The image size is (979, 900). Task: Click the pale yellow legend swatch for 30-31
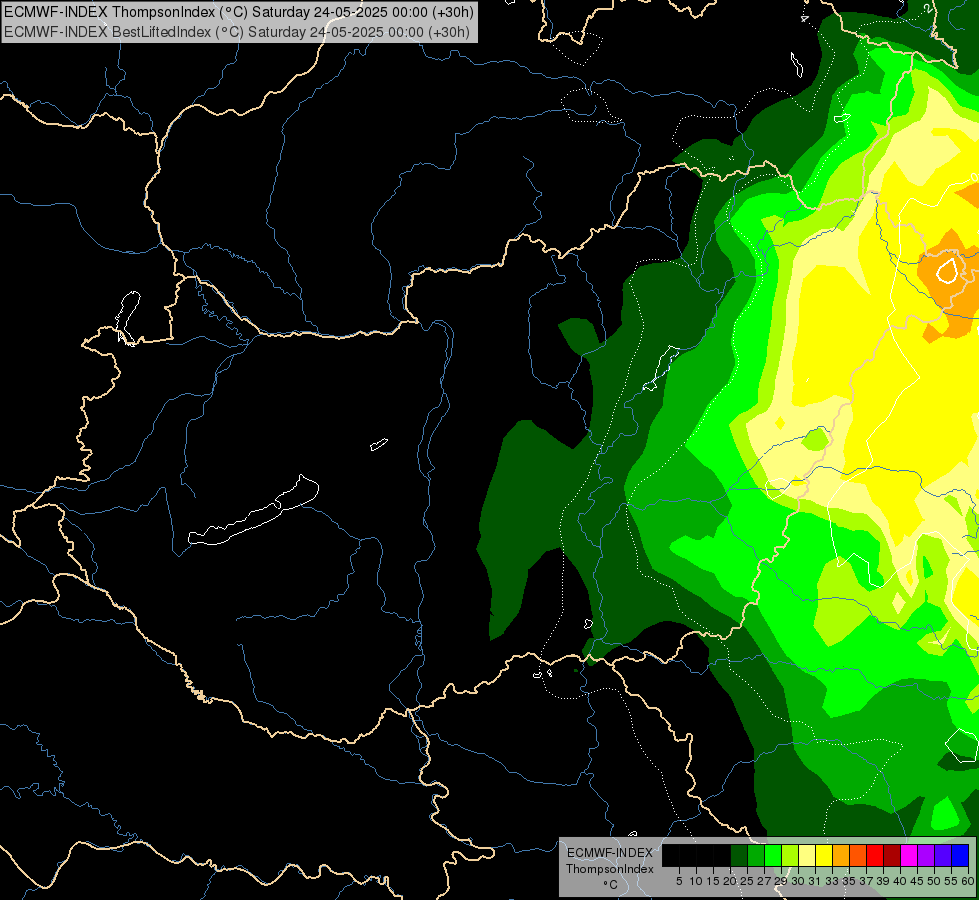point(807,855)
